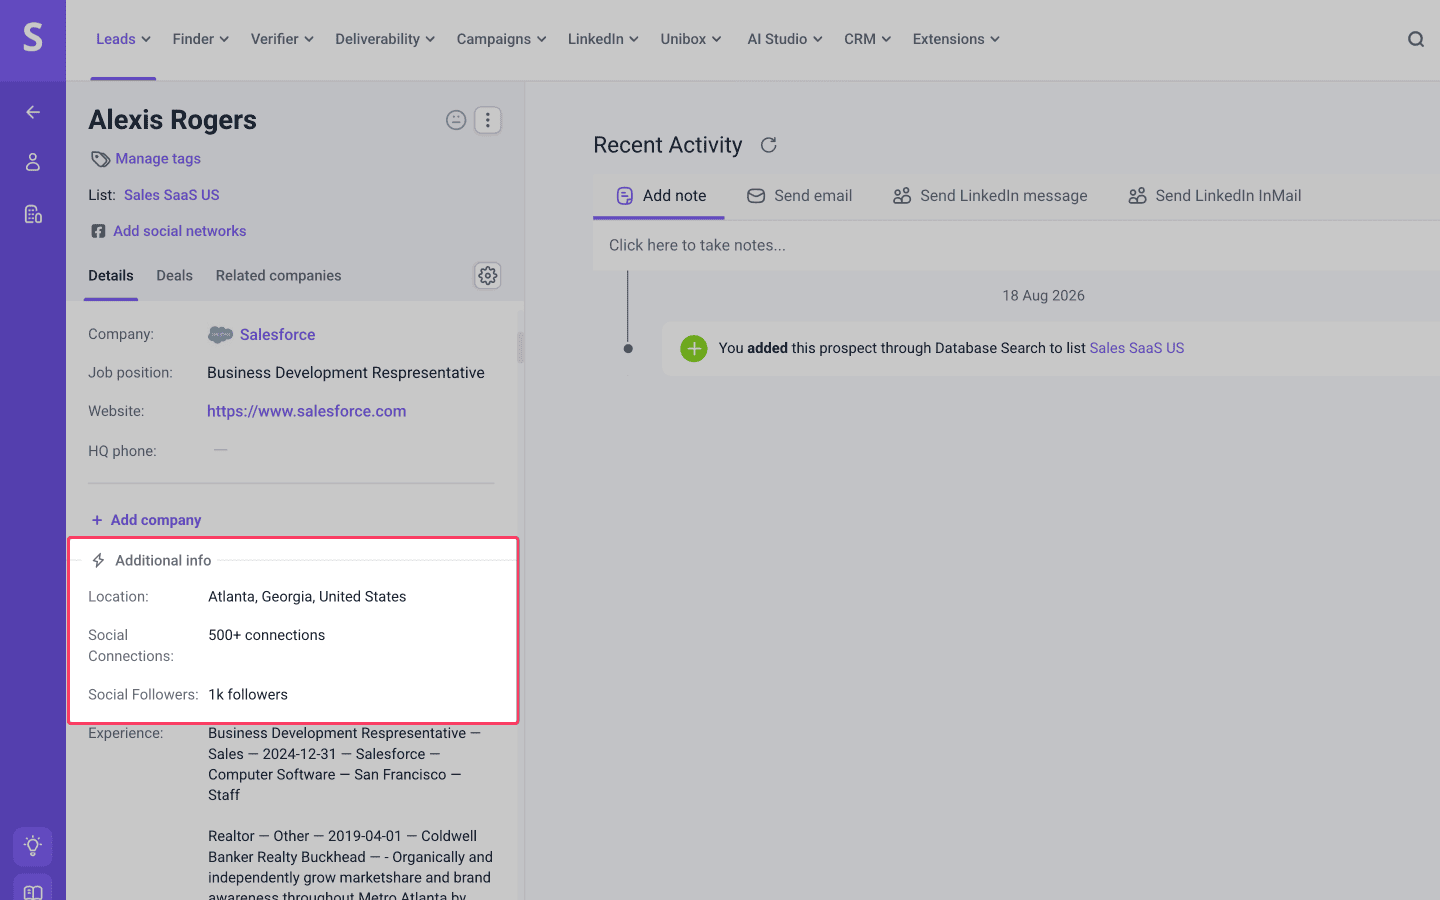This screenshot has width=1440, height=900.
Task: Open the three-dot menu next to Alexis Rogers
Action: (488, 120)
